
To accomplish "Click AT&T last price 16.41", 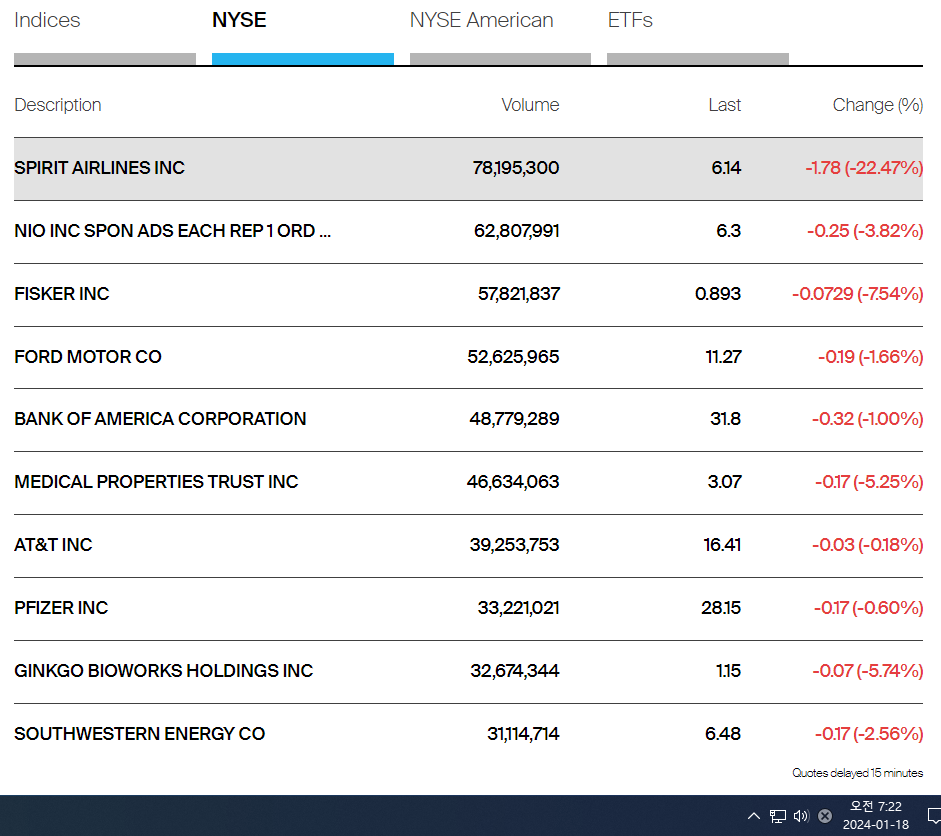I will (x=722, y=545).
